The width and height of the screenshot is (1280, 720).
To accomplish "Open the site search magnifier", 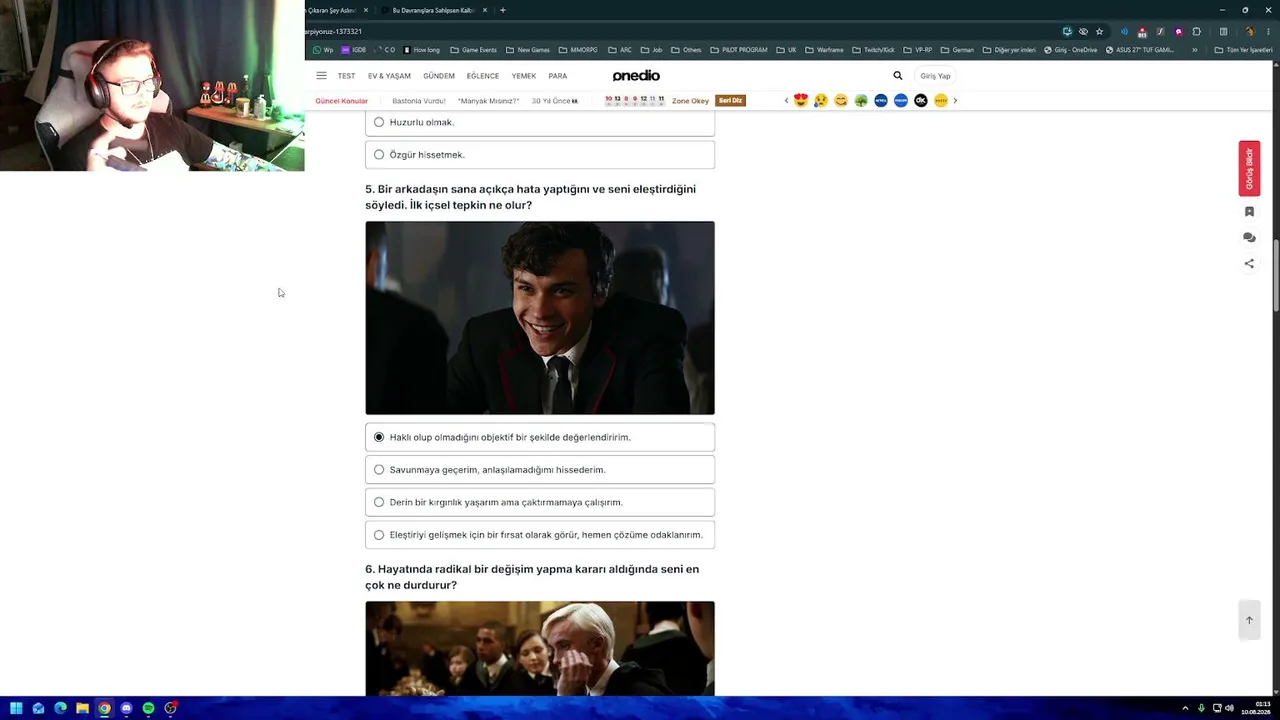I will [x=898, y=76].
